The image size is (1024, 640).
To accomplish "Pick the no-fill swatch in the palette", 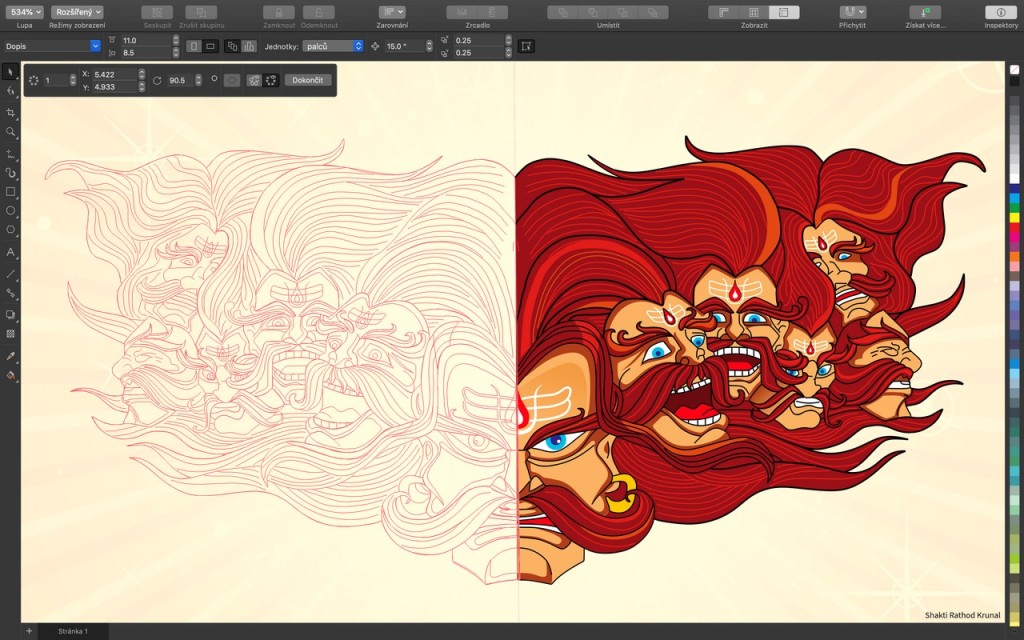I will (1014, 69).
